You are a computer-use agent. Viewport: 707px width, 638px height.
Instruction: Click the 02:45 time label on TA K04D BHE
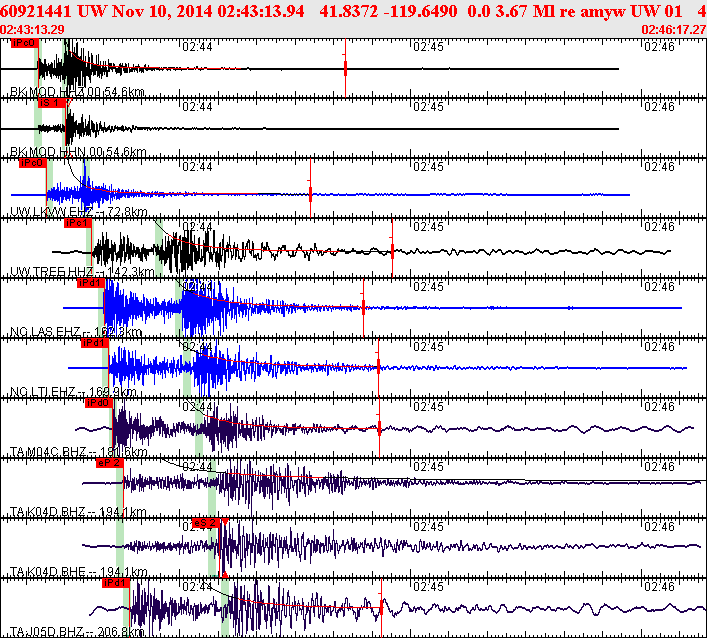pyautogui.click(x=428, y=527)
